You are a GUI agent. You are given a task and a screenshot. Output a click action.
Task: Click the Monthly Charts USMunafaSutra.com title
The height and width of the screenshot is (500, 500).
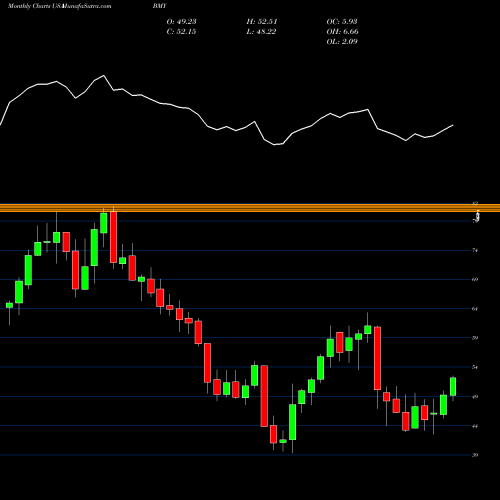point(59,6)
